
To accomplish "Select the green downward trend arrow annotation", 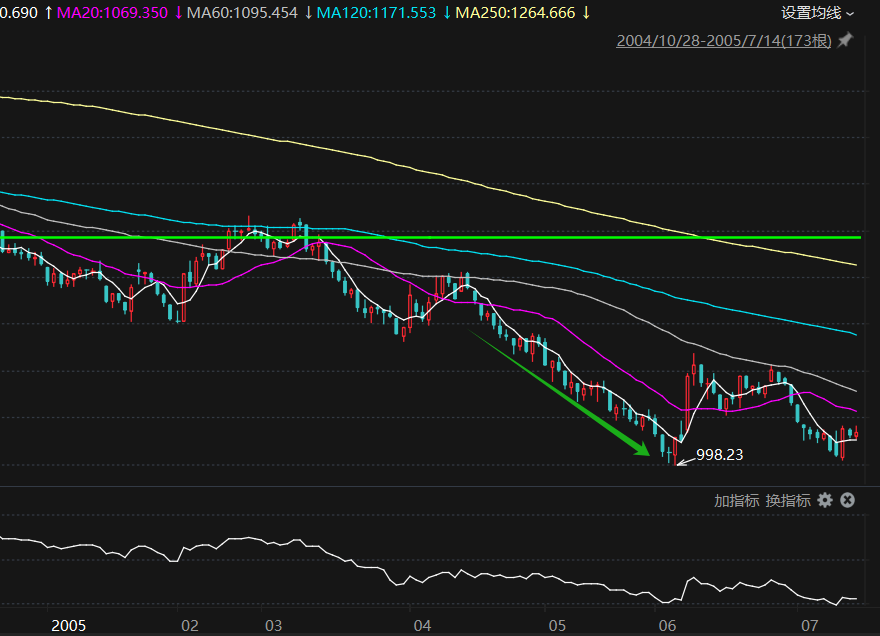I will [x=560, y=393].
